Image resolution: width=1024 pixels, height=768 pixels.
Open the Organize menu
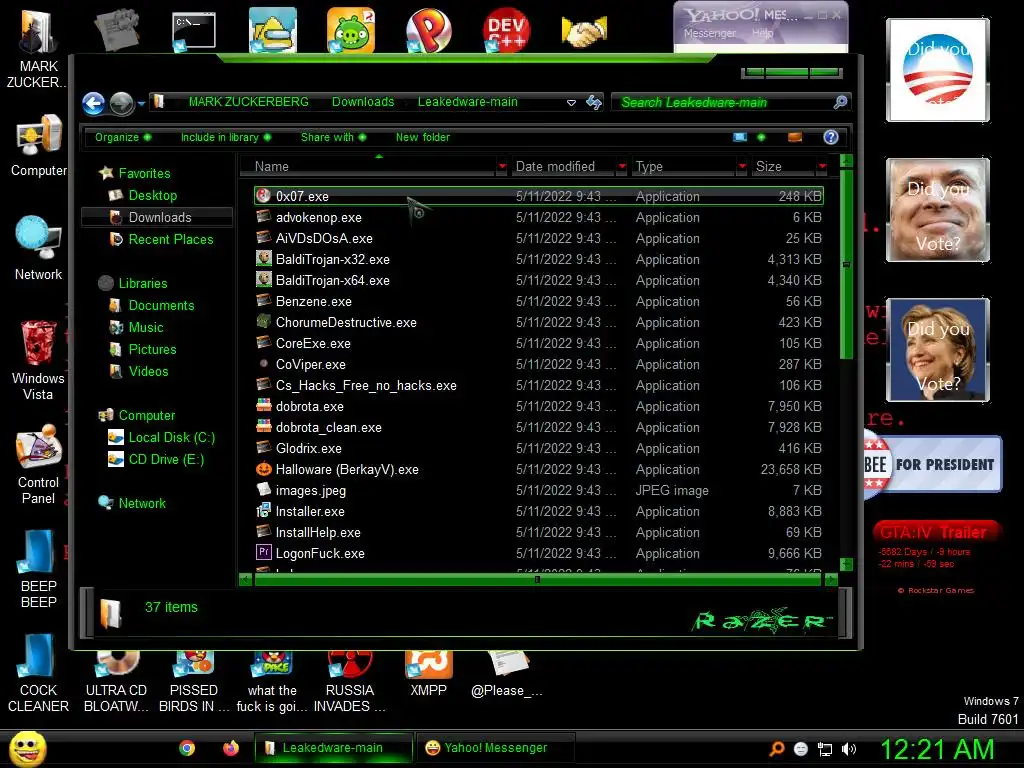pos(122,137)
